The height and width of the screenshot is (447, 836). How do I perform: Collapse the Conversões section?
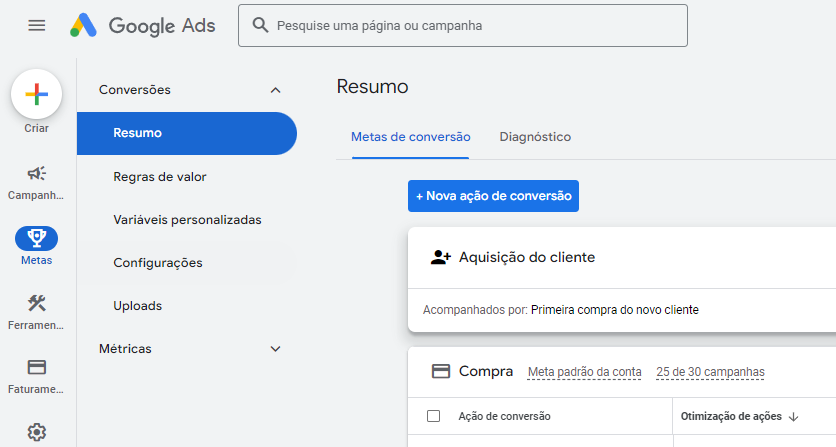click(275, 90)
